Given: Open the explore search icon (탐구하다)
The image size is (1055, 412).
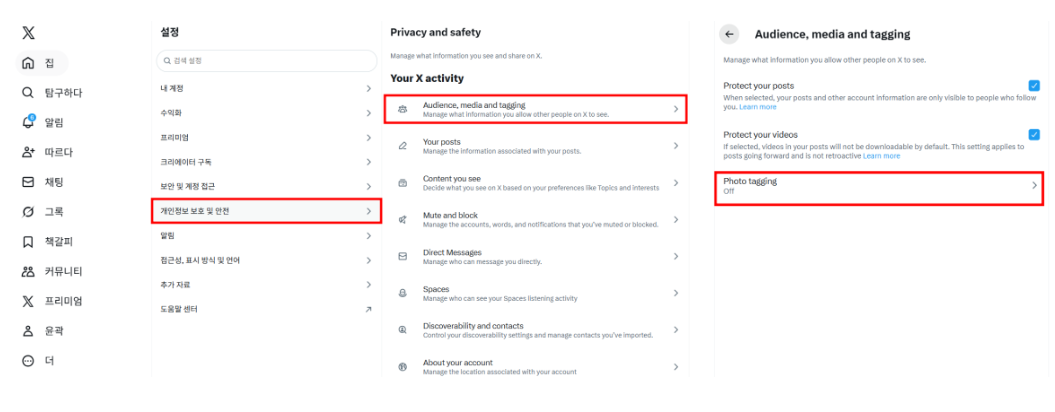Looking at the screenshot, I should point(28,93).
